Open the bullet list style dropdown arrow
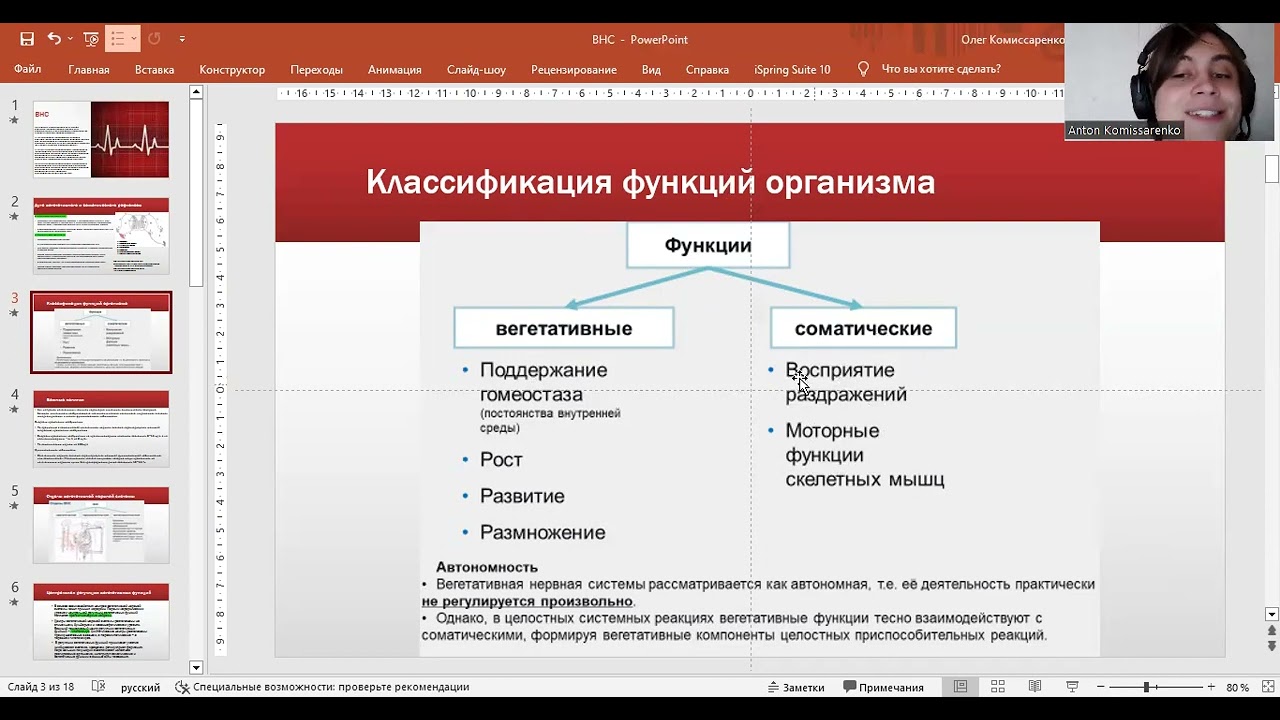This screenshot has width=1280, height=720. [133, 39]
